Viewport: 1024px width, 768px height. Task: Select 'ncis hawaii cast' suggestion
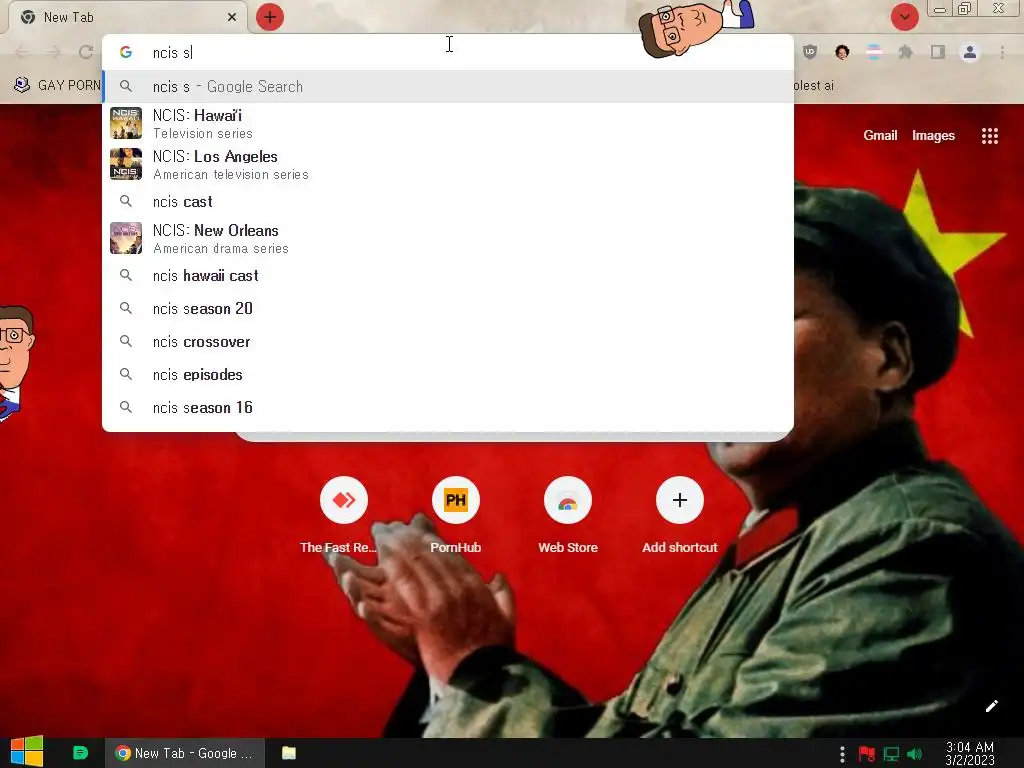(x=448, y=276)
